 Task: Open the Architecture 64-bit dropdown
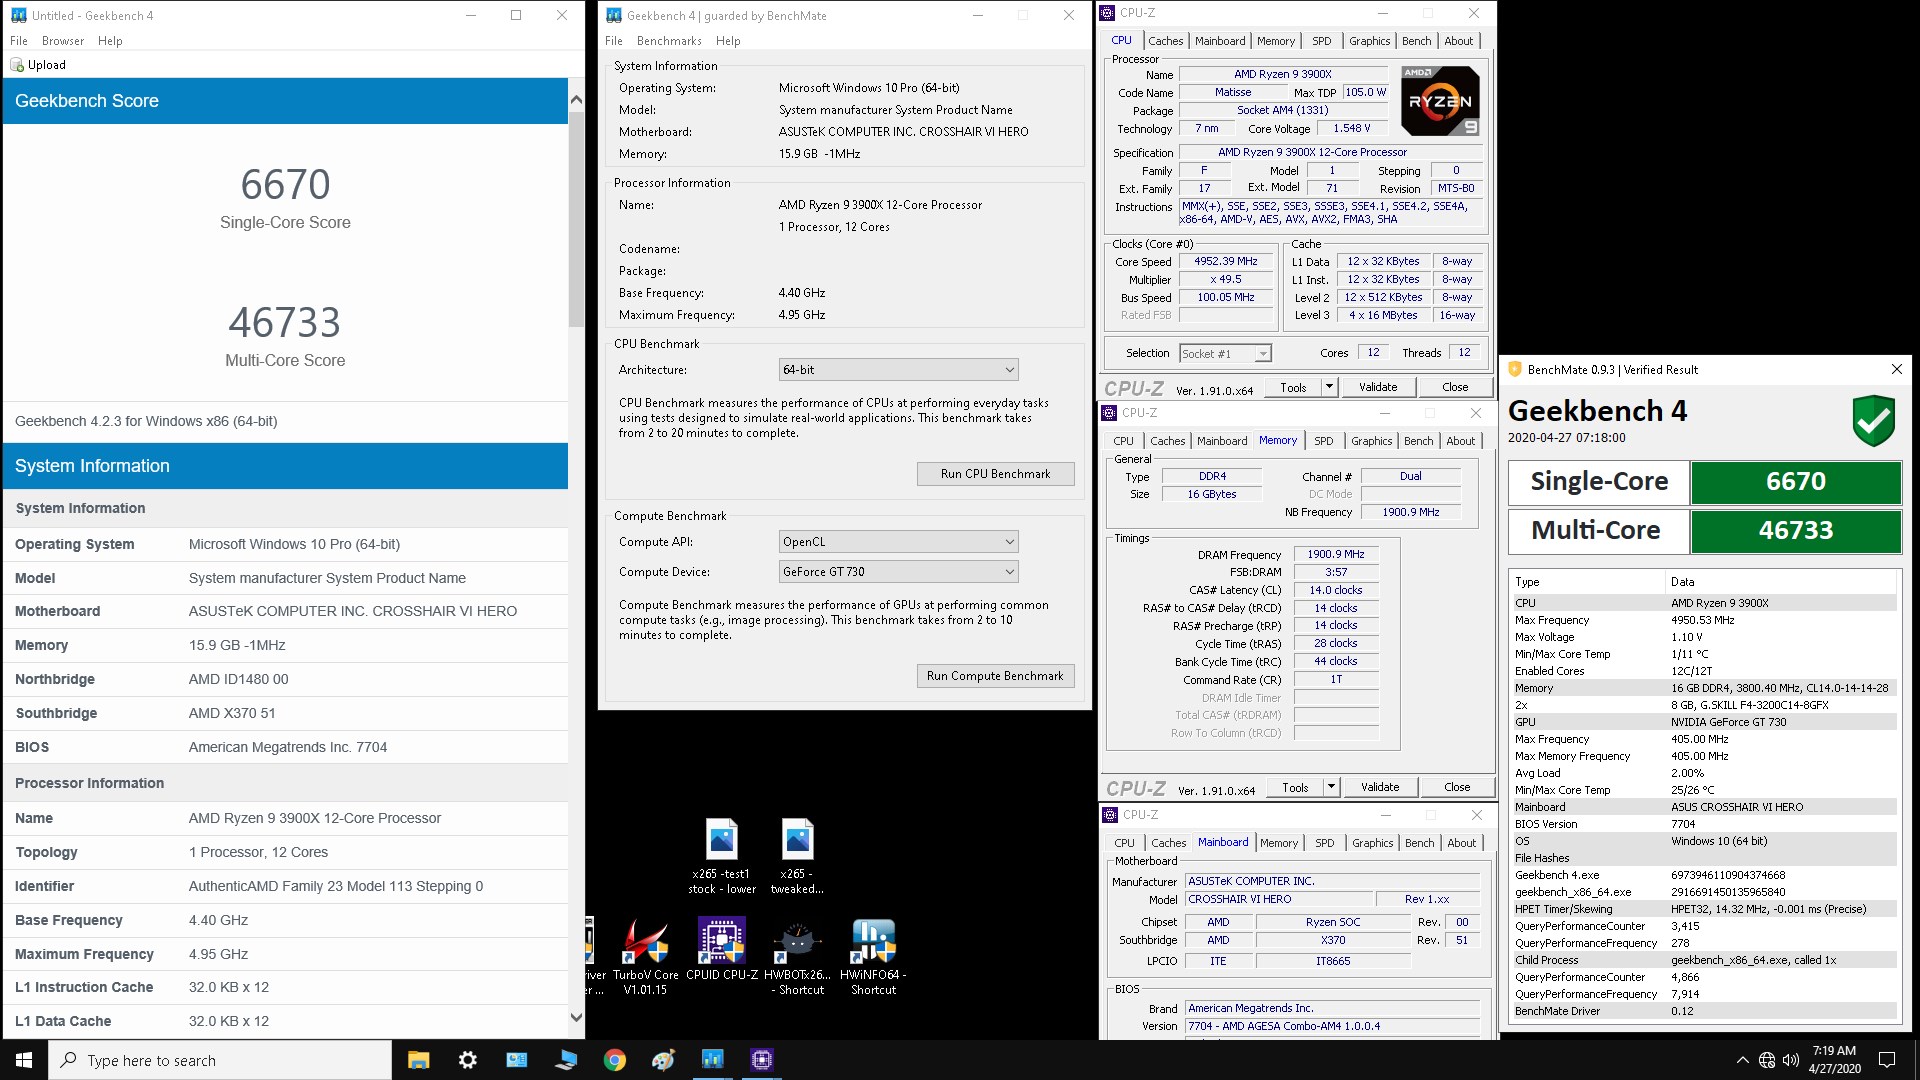pos(898,370)
